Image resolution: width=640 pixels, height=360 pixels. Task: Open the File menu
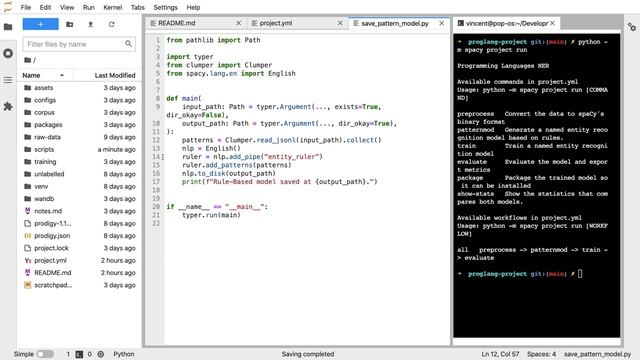[26, 7]
